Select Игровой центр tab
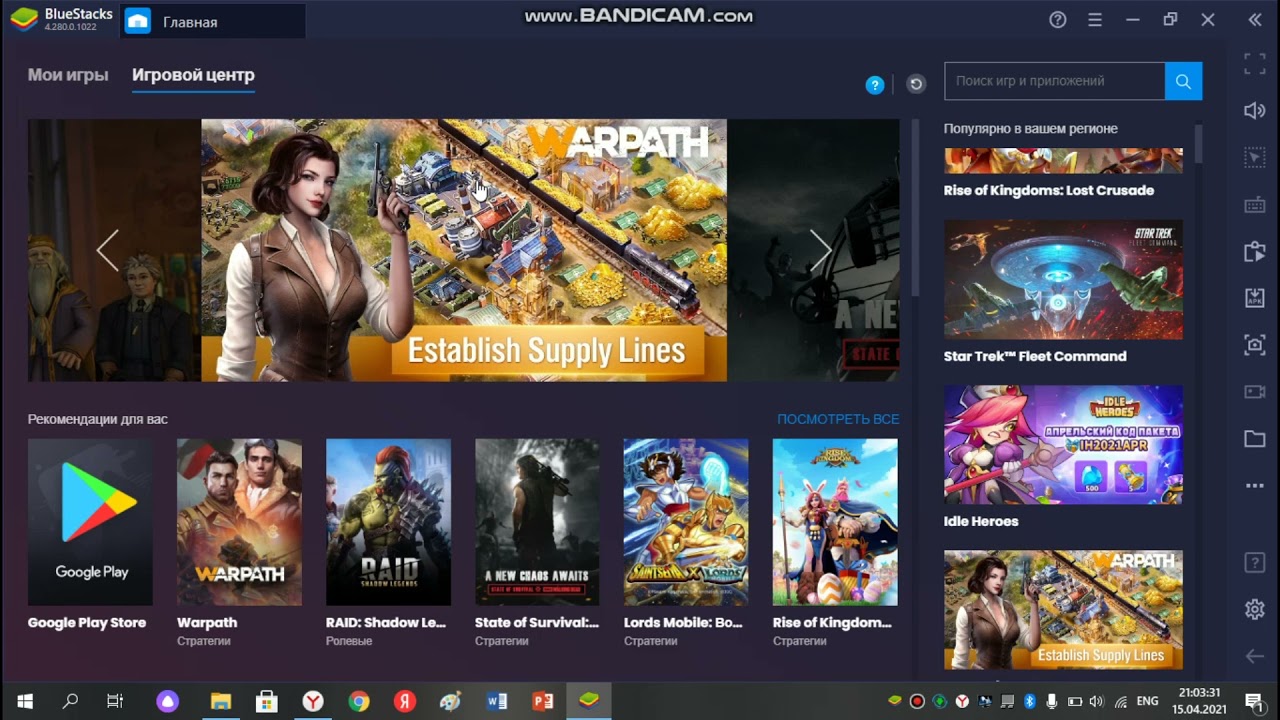This screenshot has height=720, width=1280. pyautogui.click(x=193, y=75)
